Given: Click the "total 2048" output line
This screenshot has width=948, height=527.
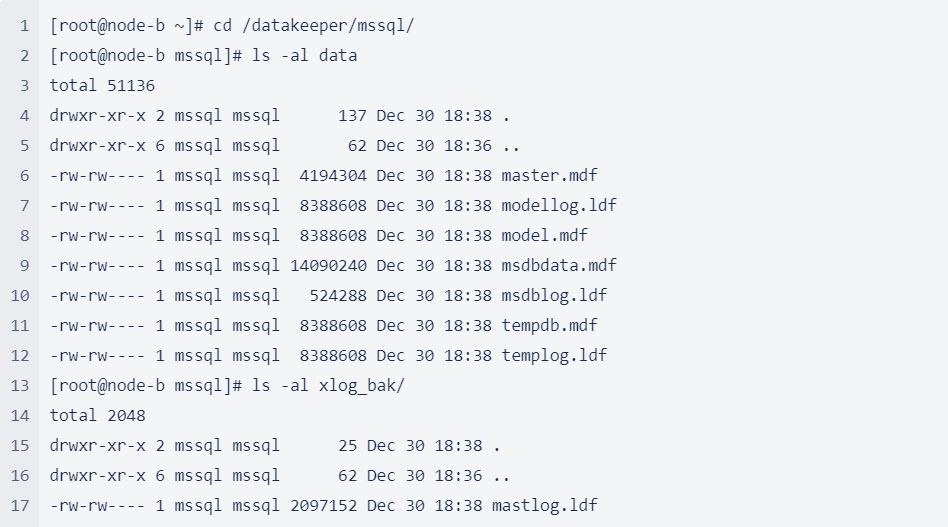Looking at the screenshot, I should pos(98,416).
